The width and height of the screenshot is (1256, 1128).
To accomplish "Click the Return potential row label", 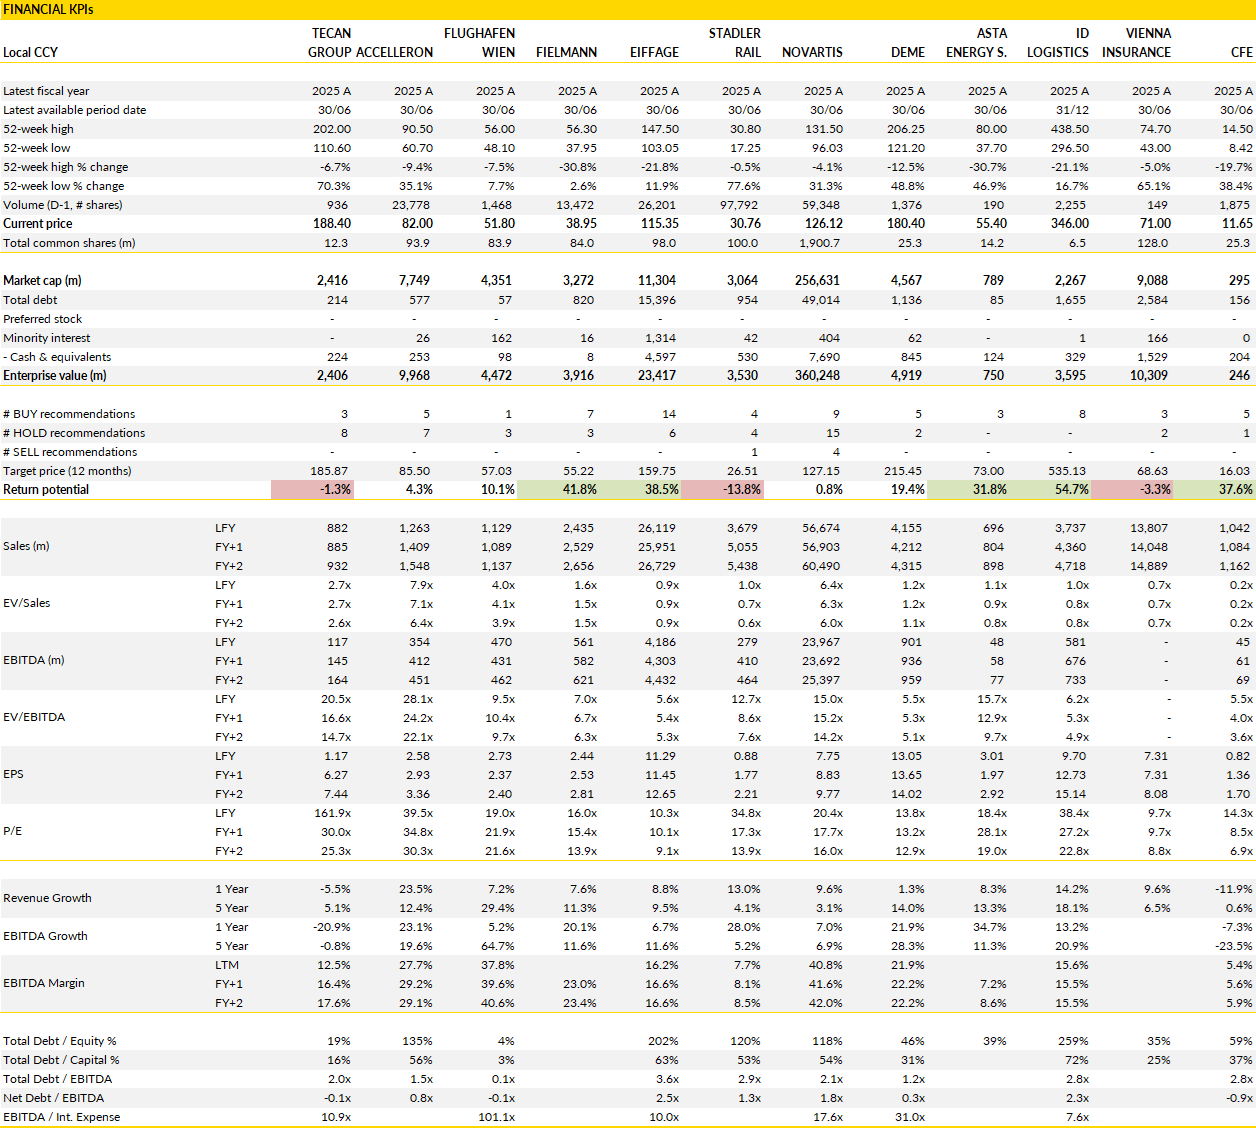I will (46, 490).
